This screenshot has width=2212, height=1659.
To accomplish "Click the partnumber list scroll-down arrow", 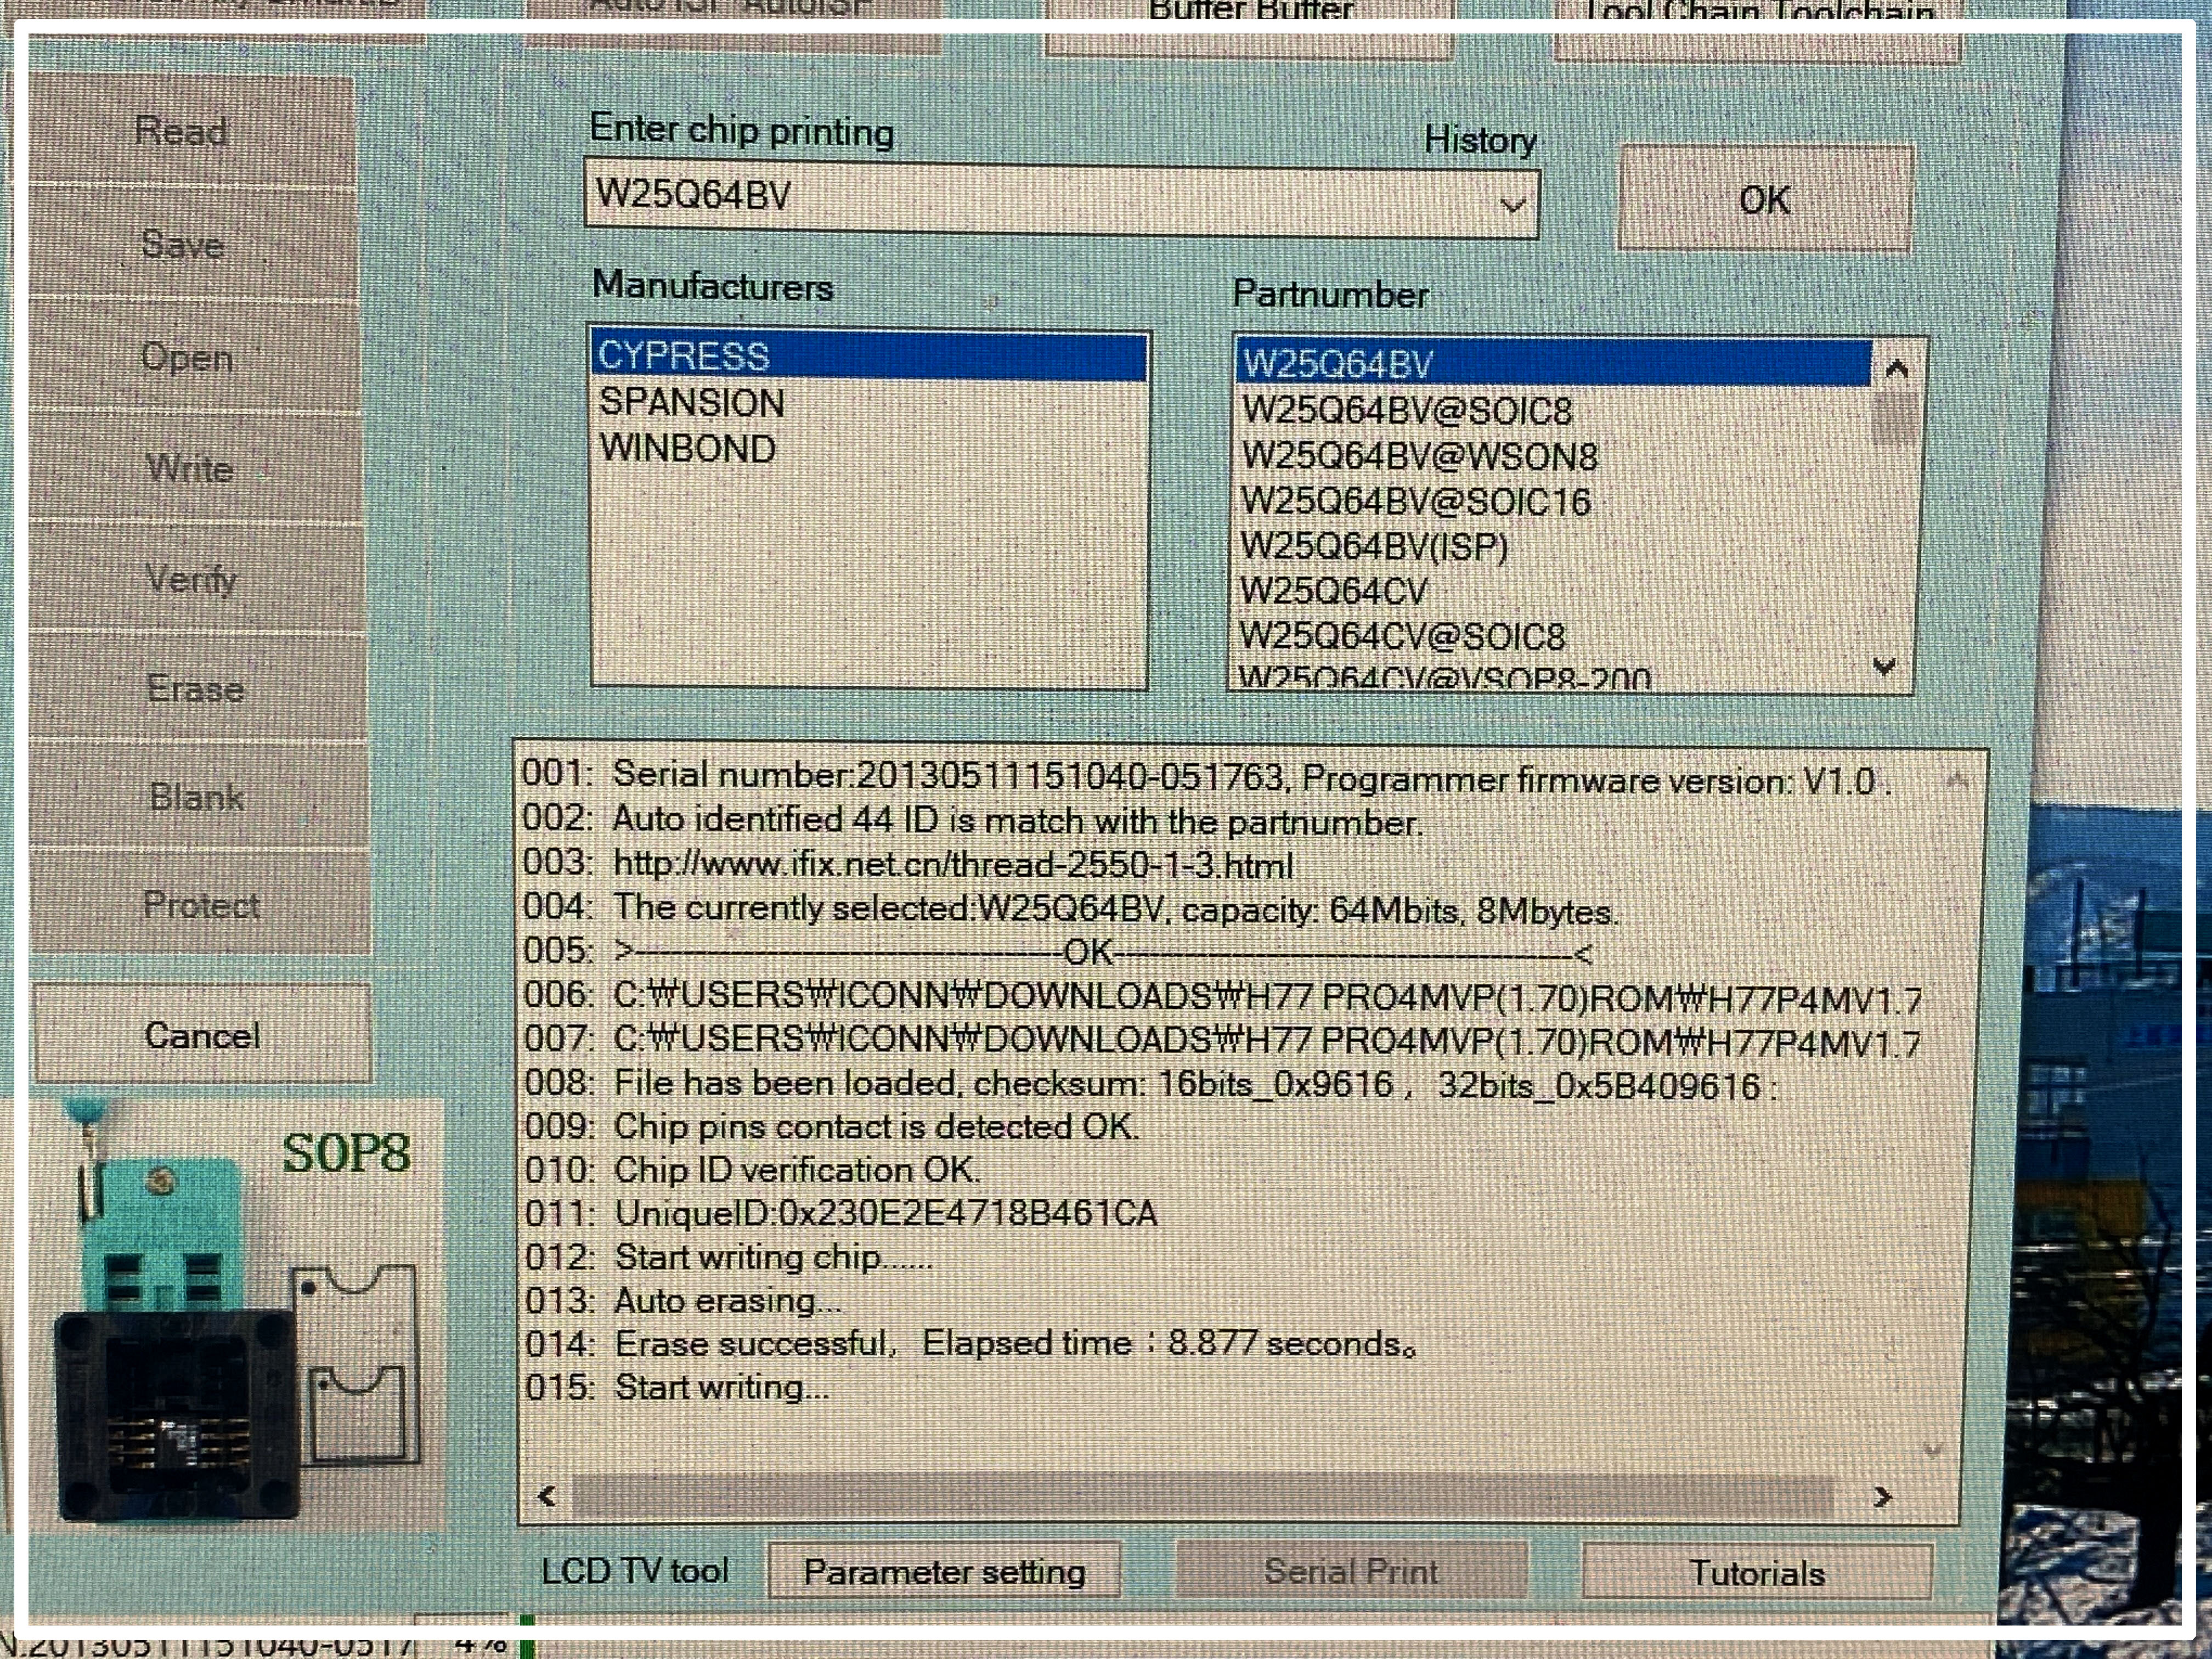I will click(x=1885, y=665).
